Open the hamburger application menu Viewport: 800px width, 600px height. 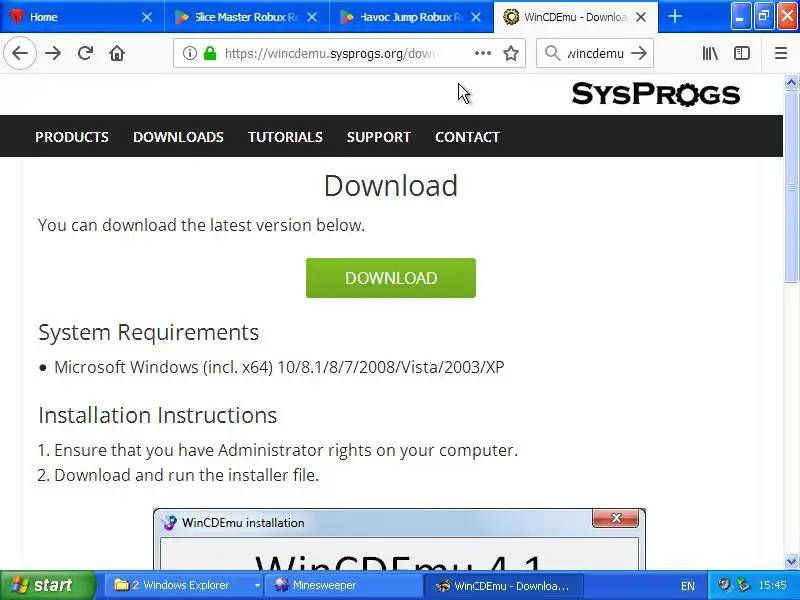(781, 53)
